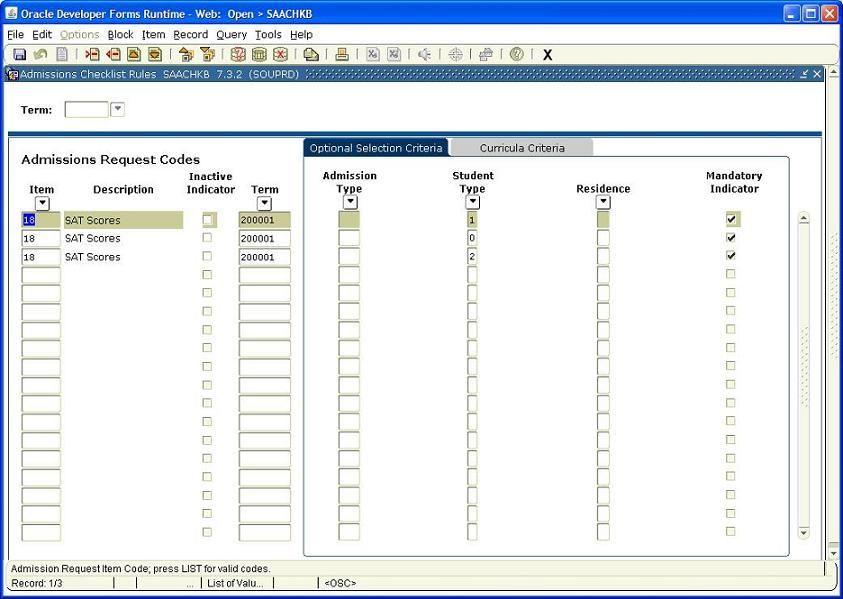Click the '<OSC>' status bar indicator
The height and width of the screenshot is (599, 843).
[x=340, y=583]
